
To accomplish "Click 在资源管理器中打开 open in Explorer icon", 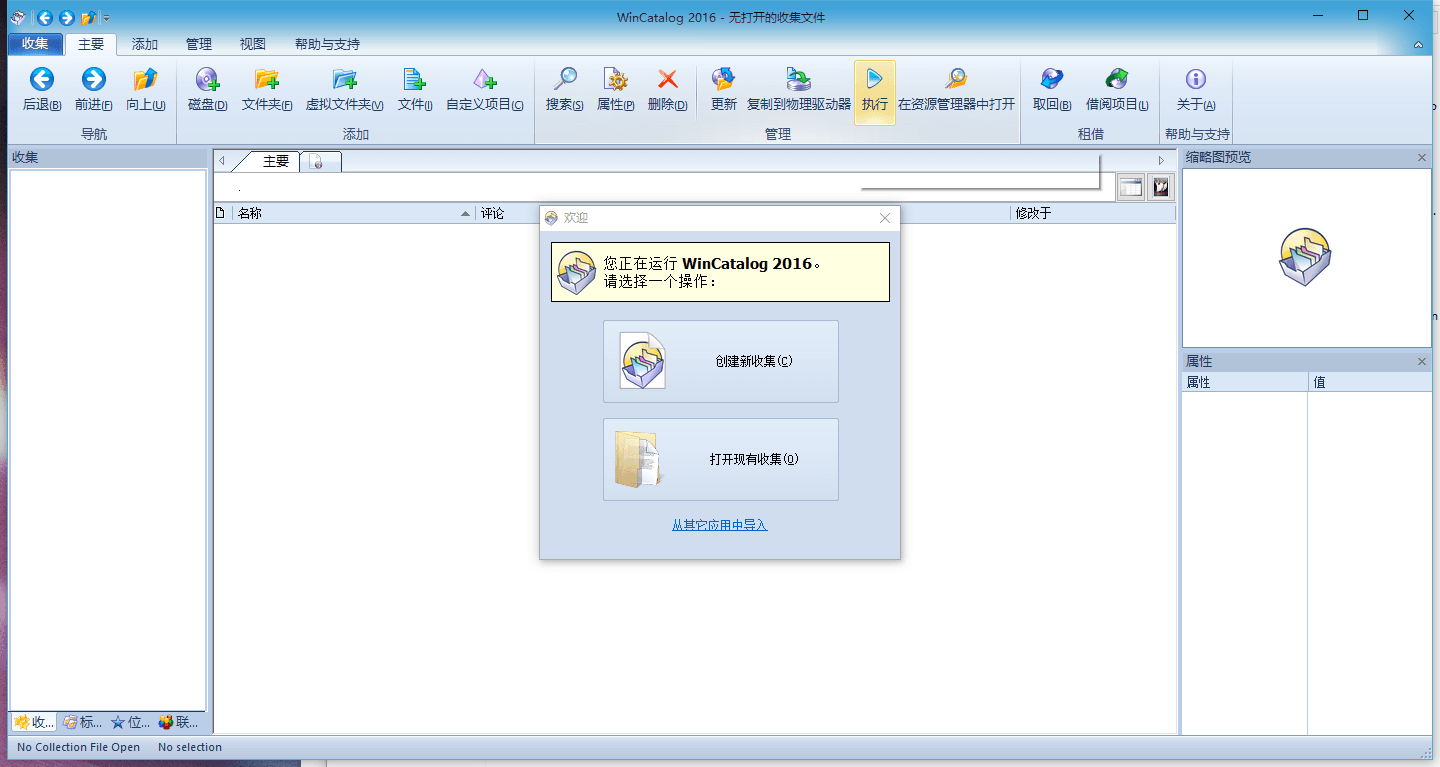I will 956,80.
